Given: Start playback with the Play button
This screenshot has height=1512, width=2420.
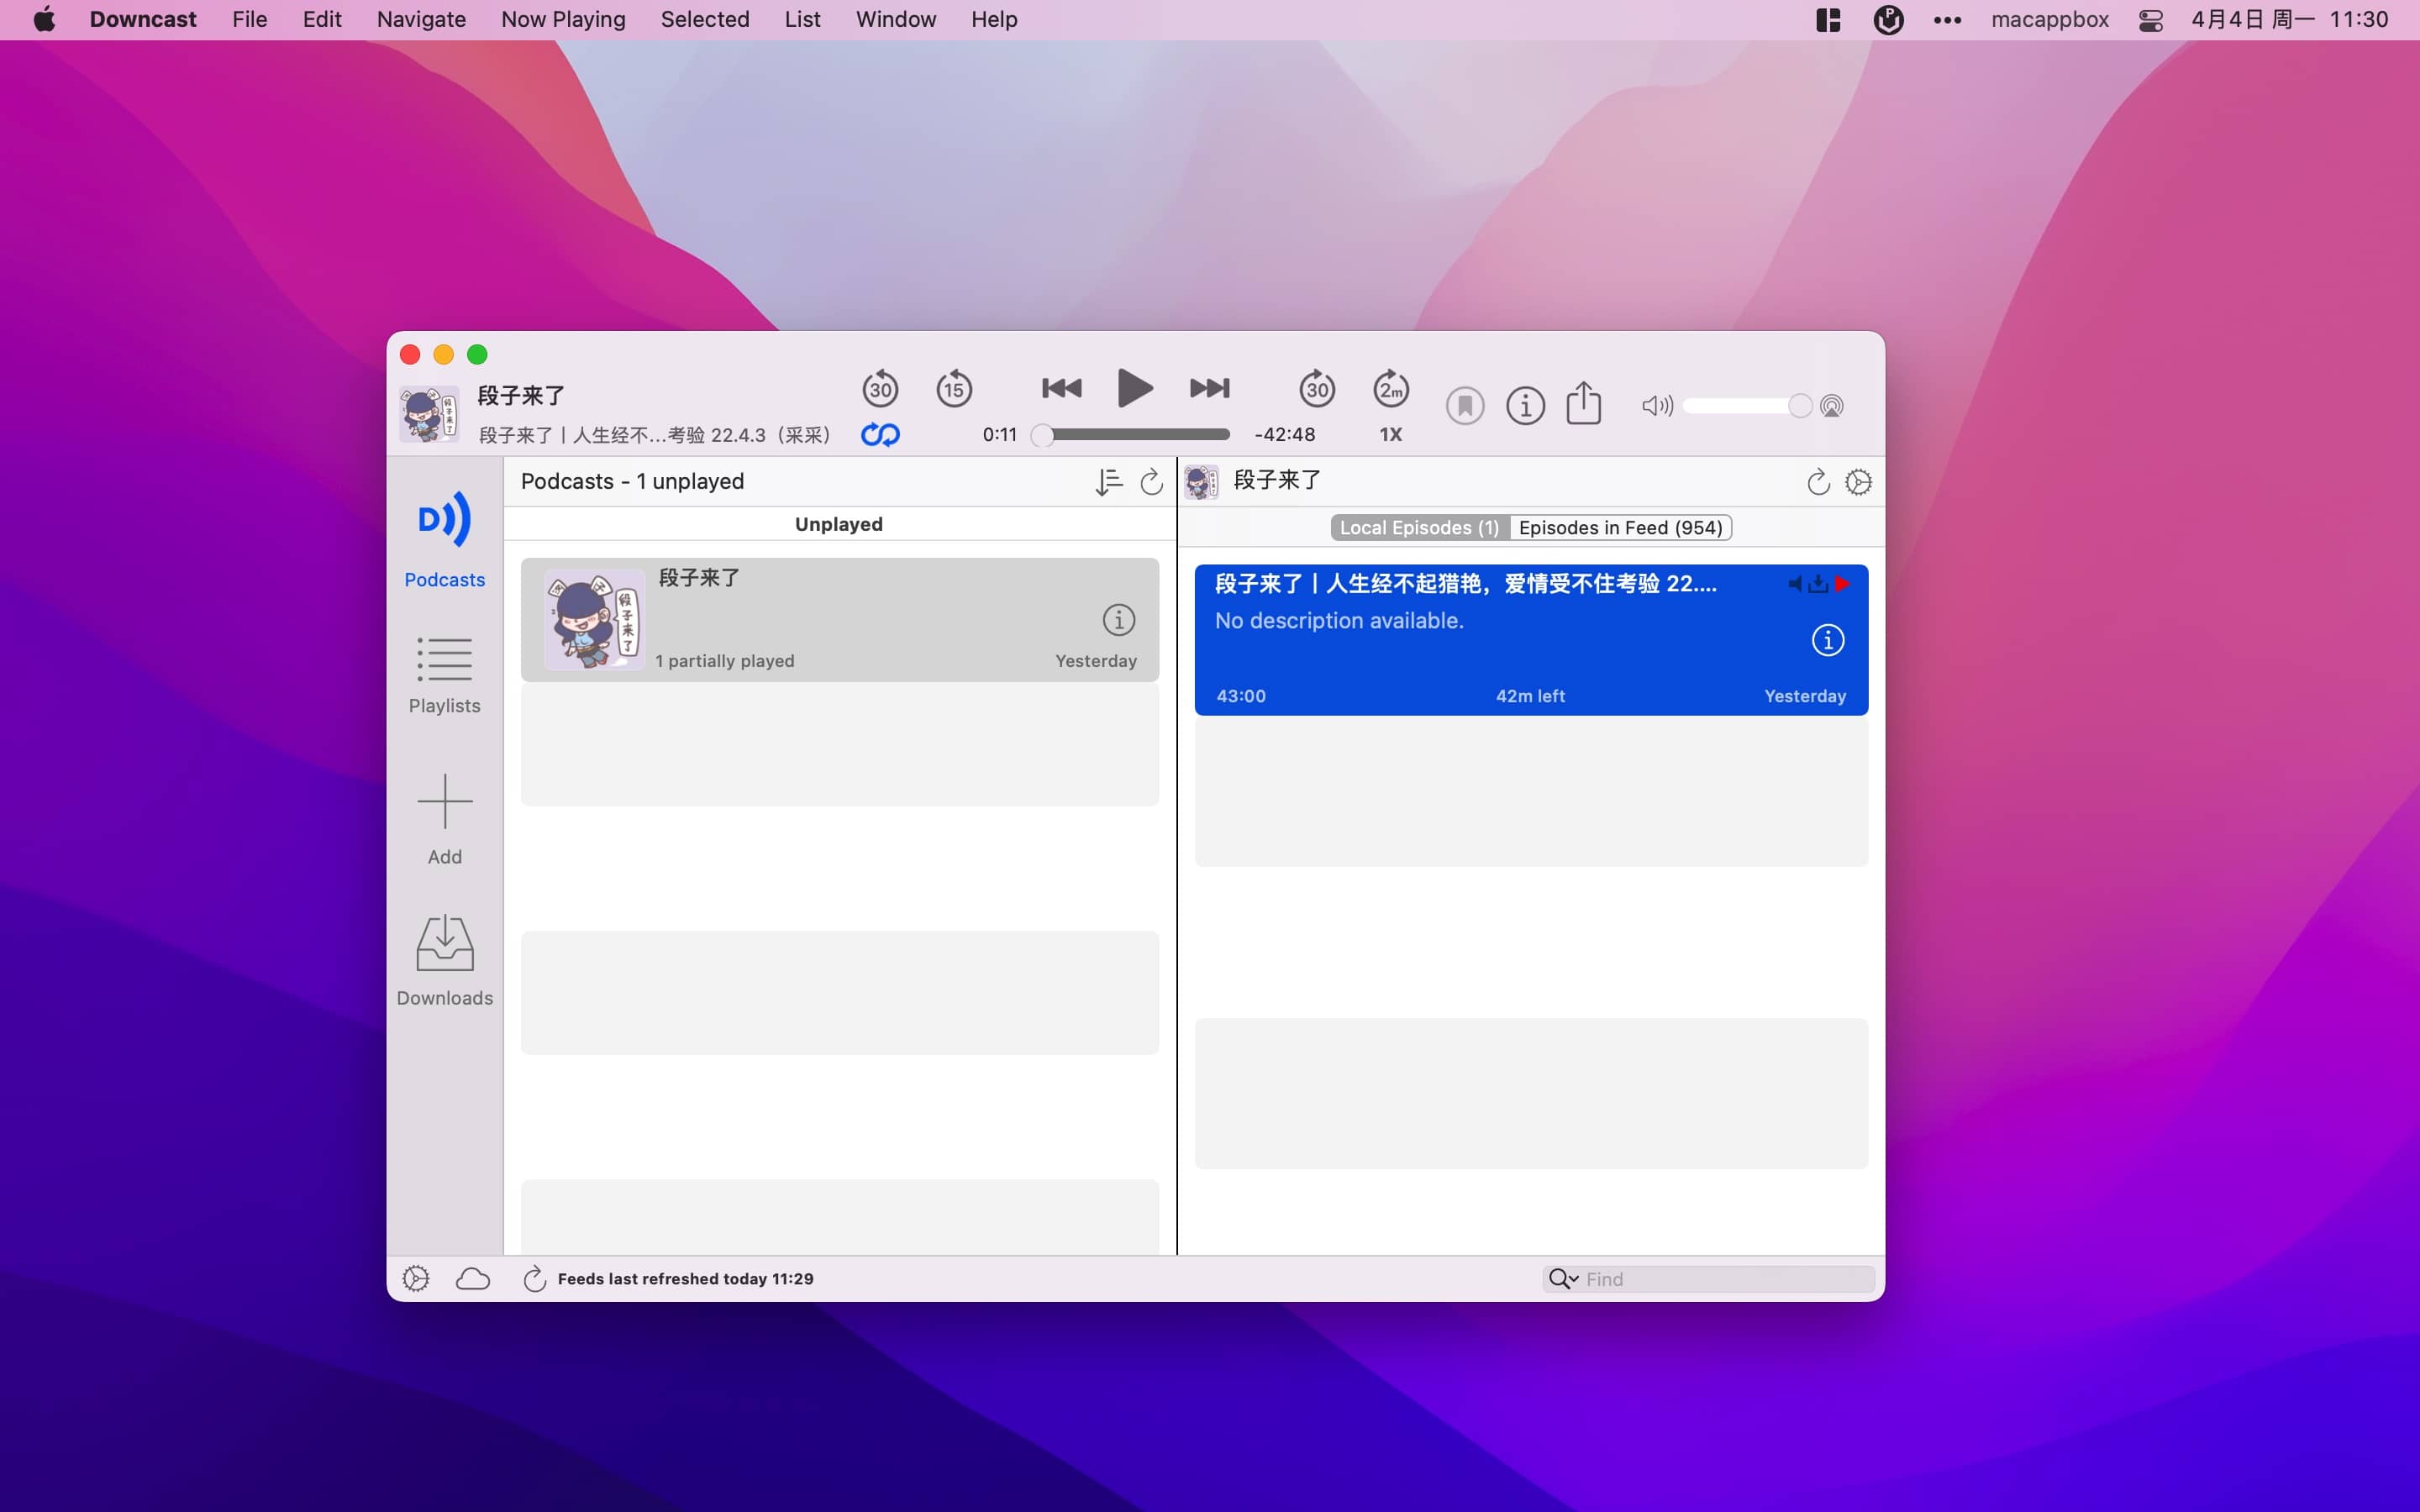Looking at the screenshot, I should [x=1134, y=388].
